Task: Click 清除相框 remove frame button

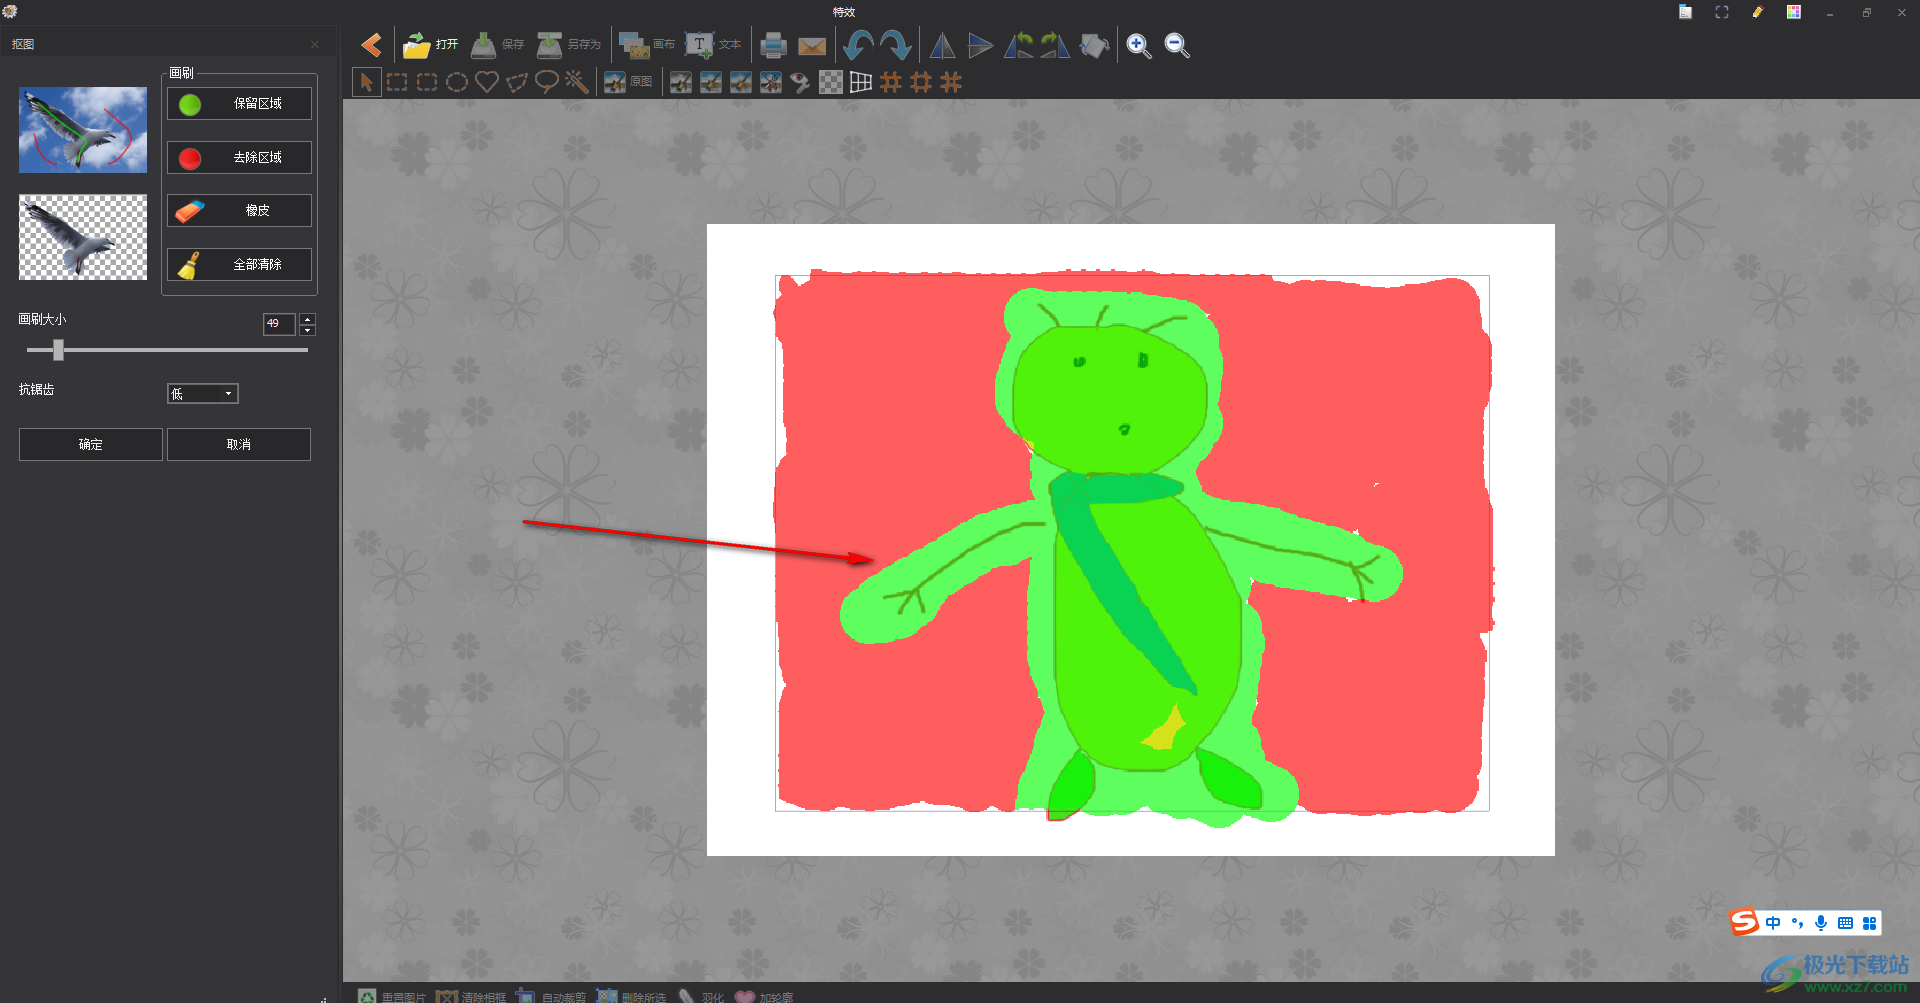Action: (x=471, y=996)
